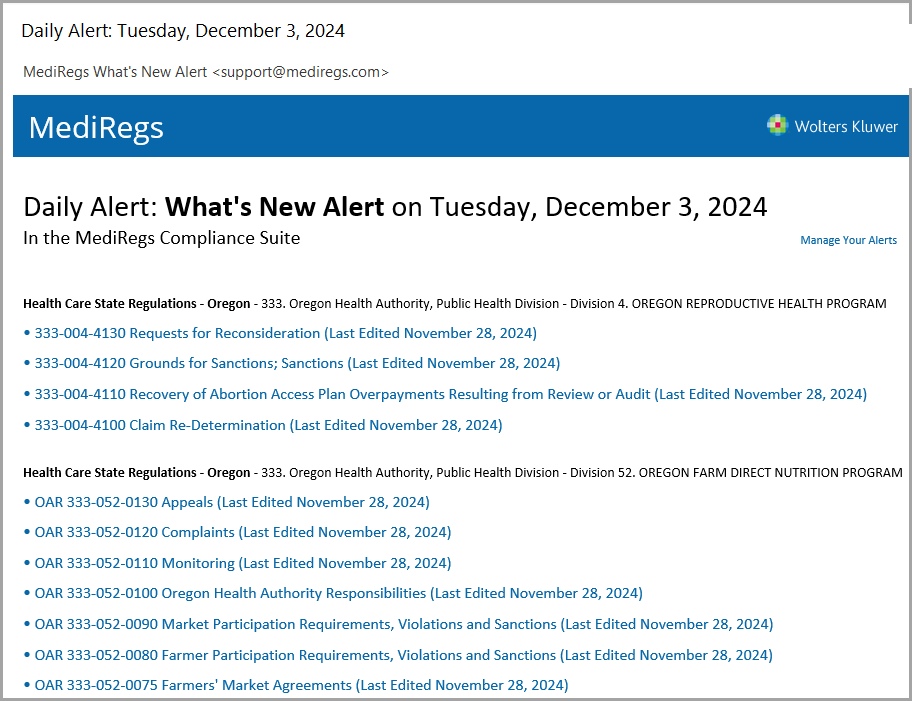Viewport: 912px width, 701px height.
Task: Open 333-004-4120 Grounds for Sanctions link
Action: (x=297, y=363)
